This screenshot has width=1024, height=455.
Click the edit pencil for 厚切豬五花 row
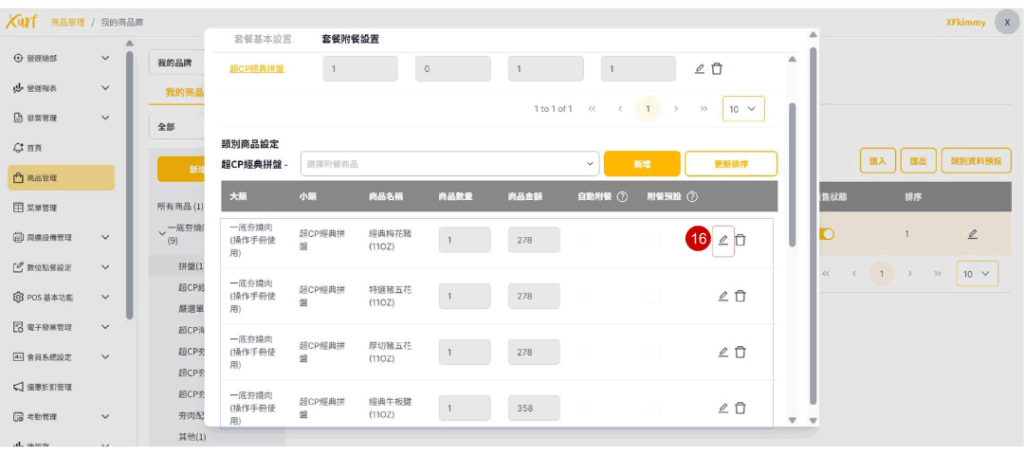(723, 352)
